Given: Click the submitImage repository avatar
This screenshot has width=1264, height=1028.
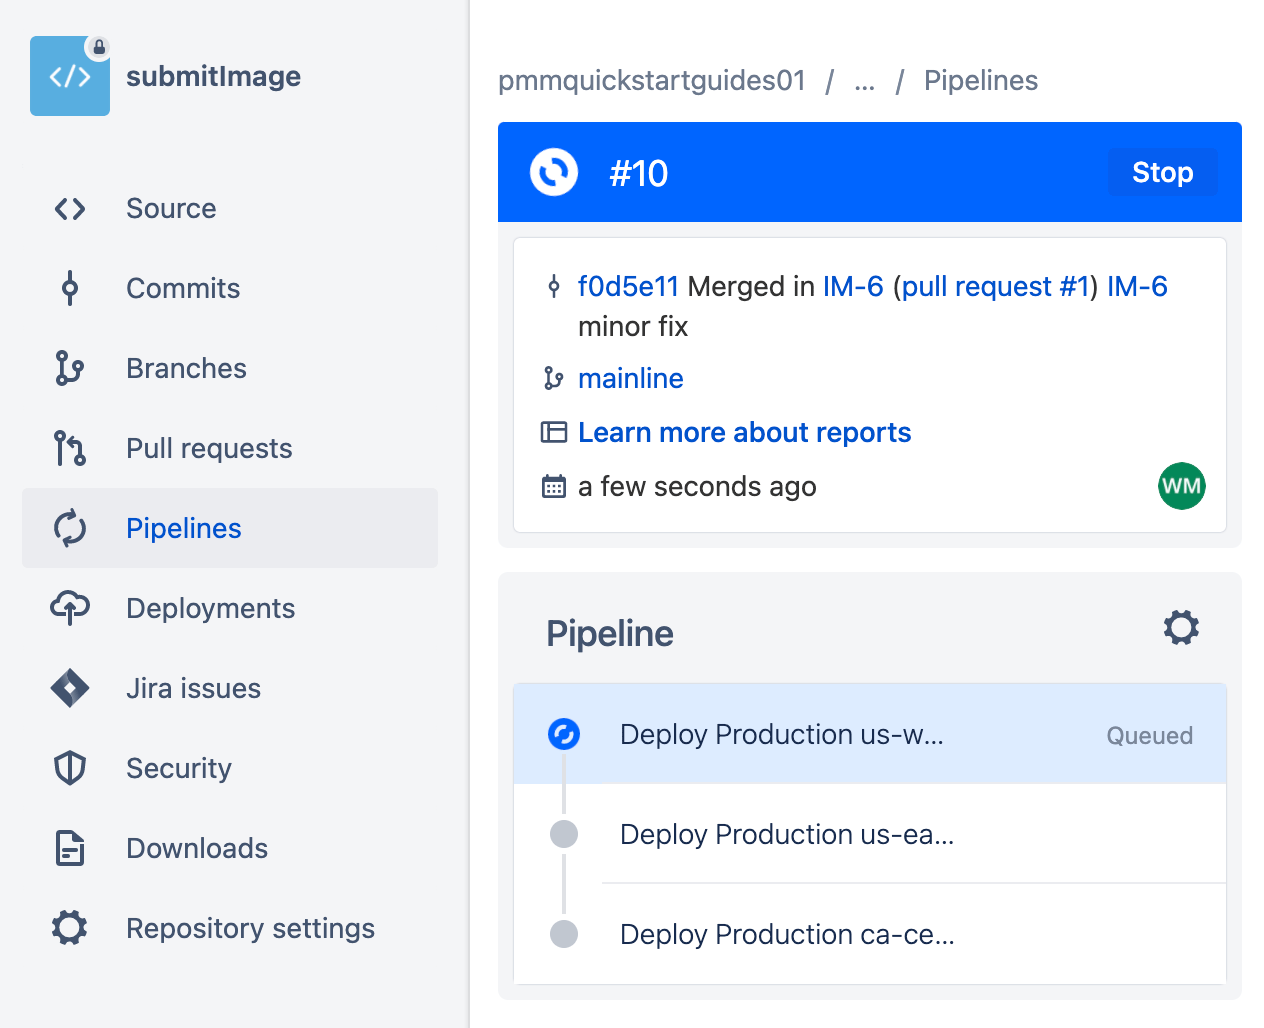Looking at the screenshot, I should point(70,76).
